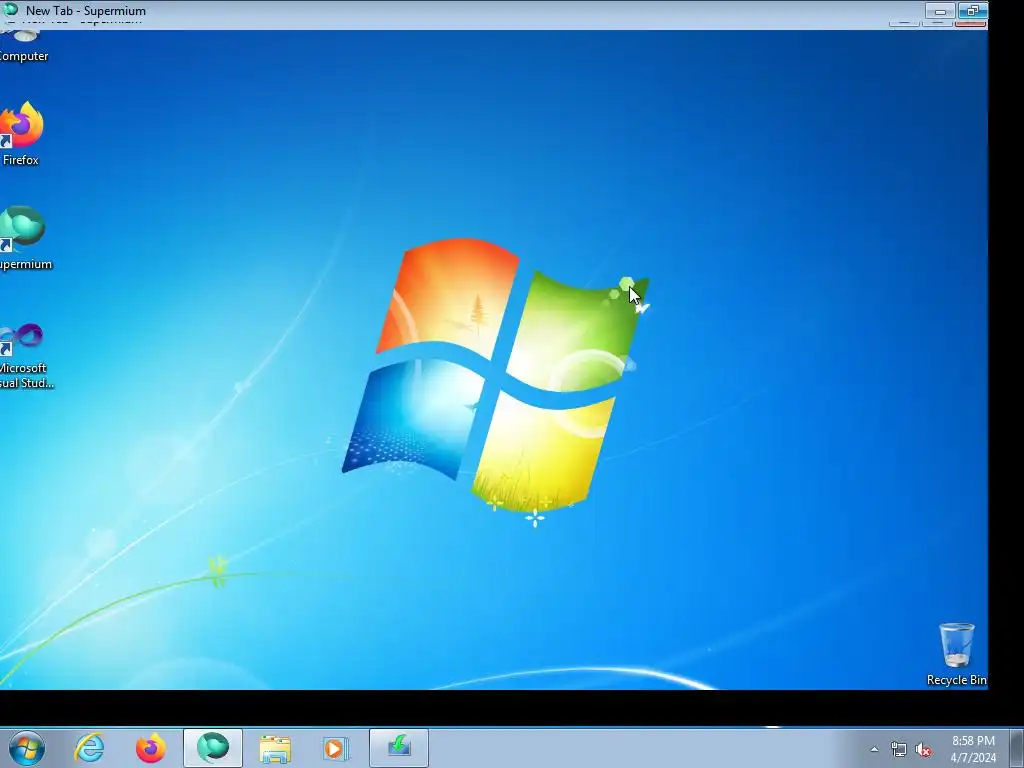Click the muted volume tray icon
1024x768 pixels.
tap(923, 750)
